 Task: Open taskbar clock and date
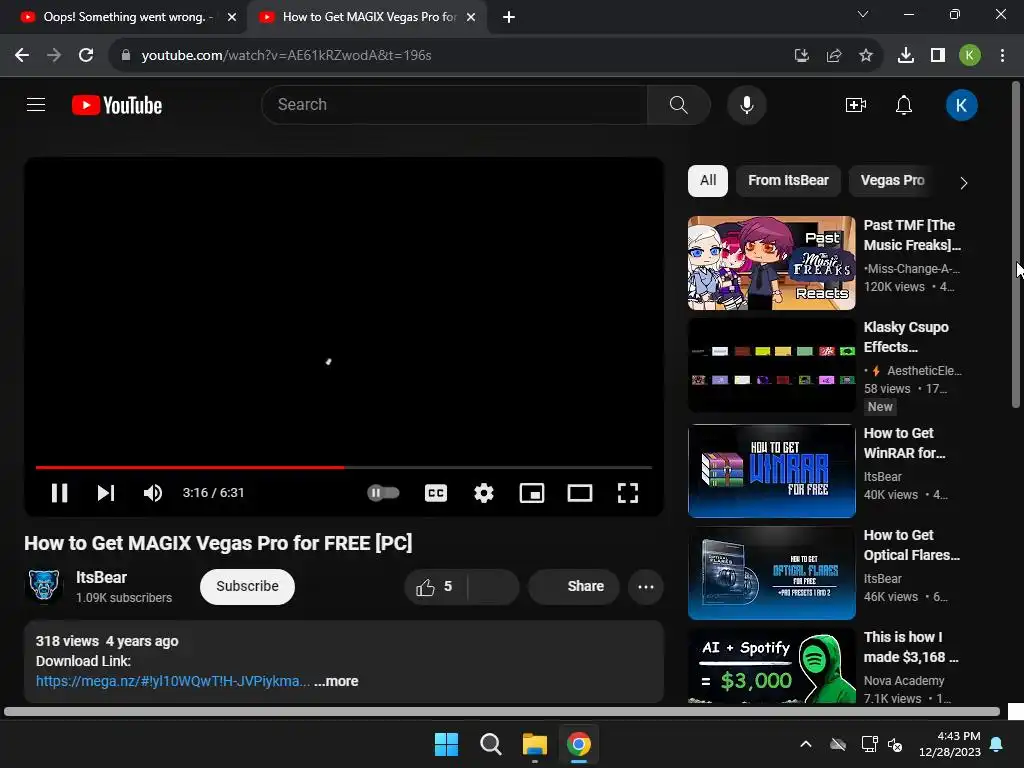pyautogui.click(x=950, y=744)
